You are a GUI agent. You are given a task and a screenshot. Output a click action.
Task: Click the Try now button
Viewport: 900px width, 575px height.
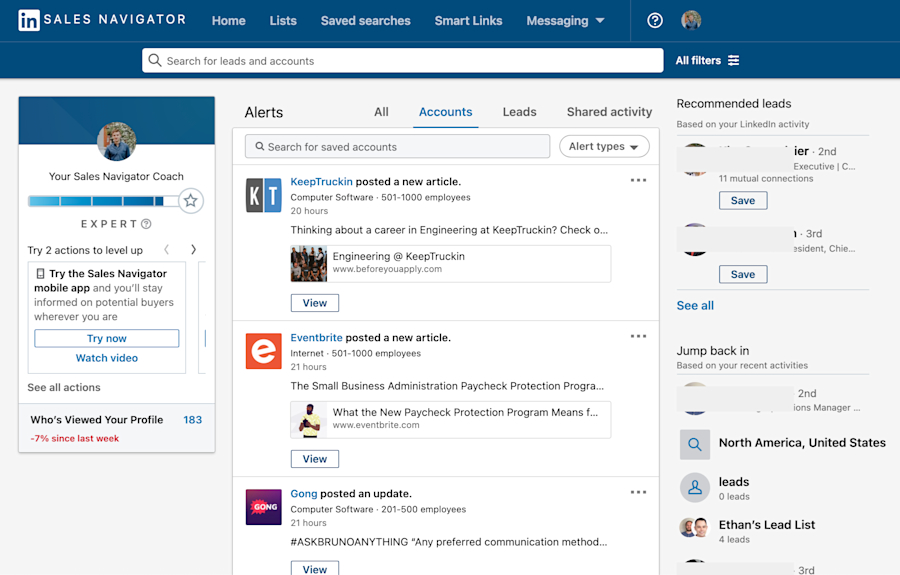[x=107, y=338]
